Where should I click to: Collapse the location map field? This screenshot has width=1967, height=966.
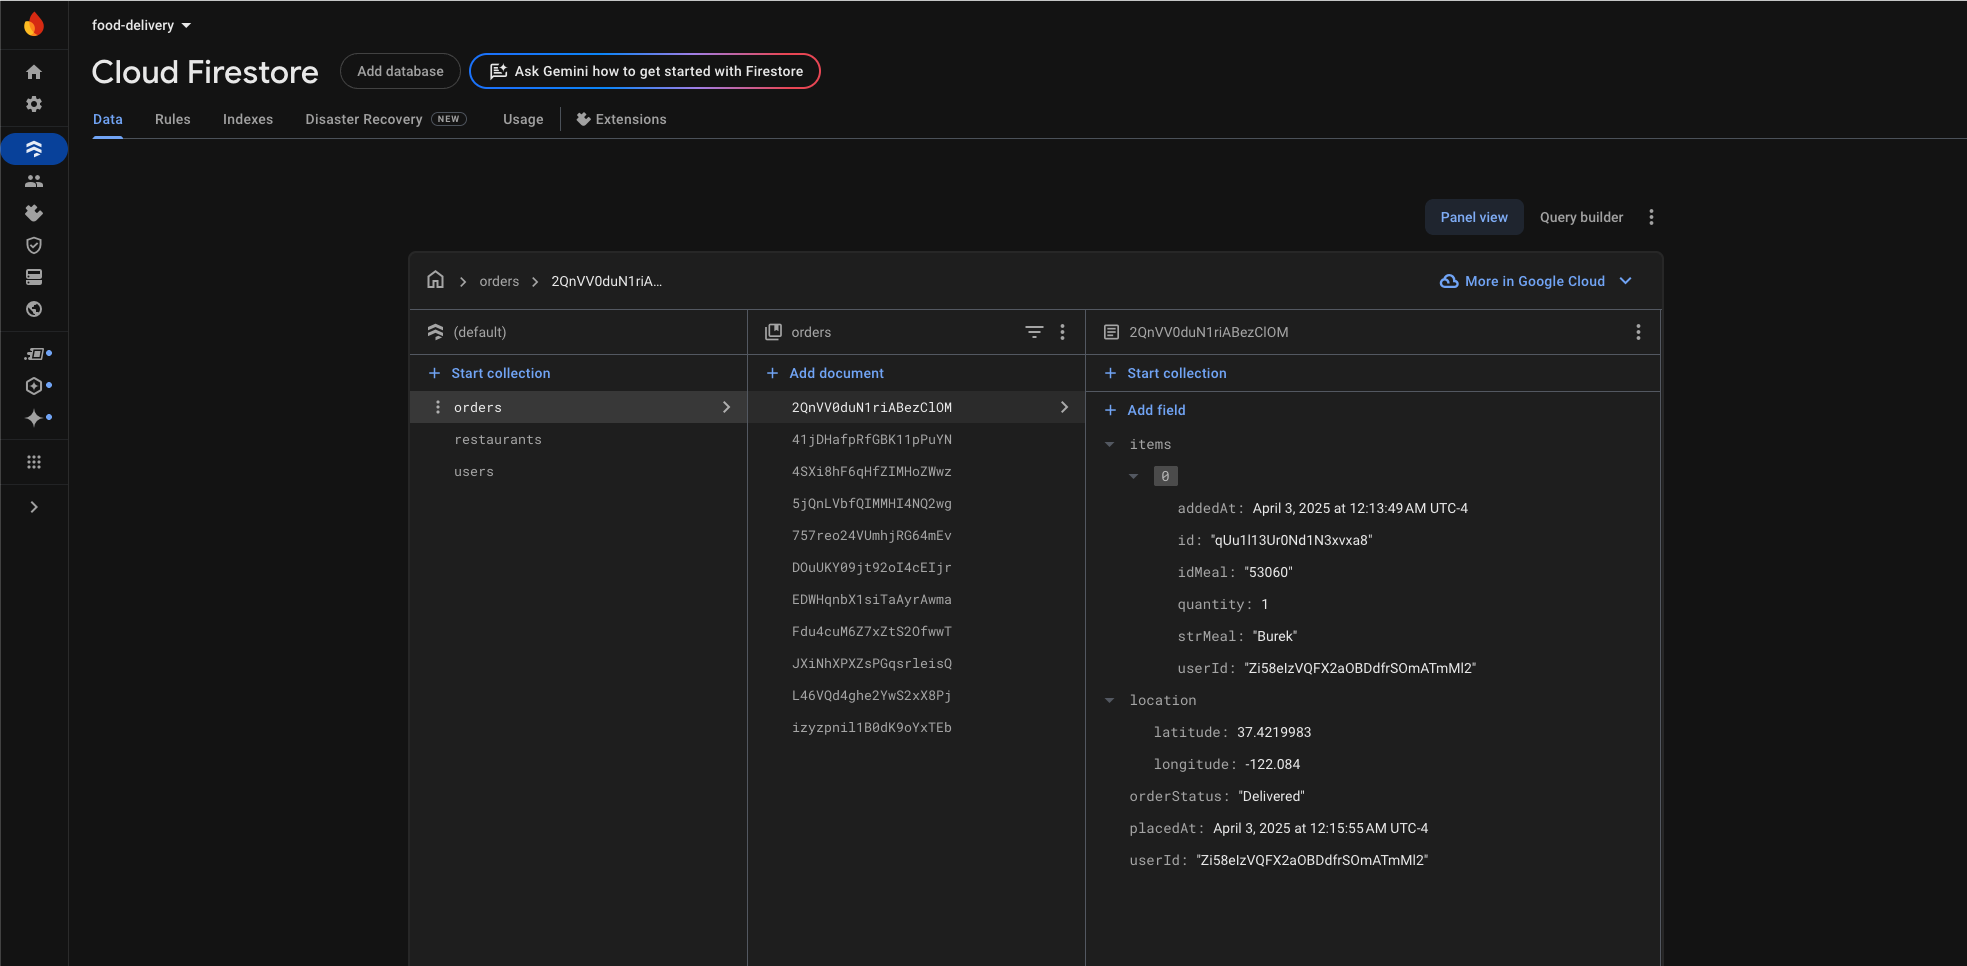point(1109,700)
